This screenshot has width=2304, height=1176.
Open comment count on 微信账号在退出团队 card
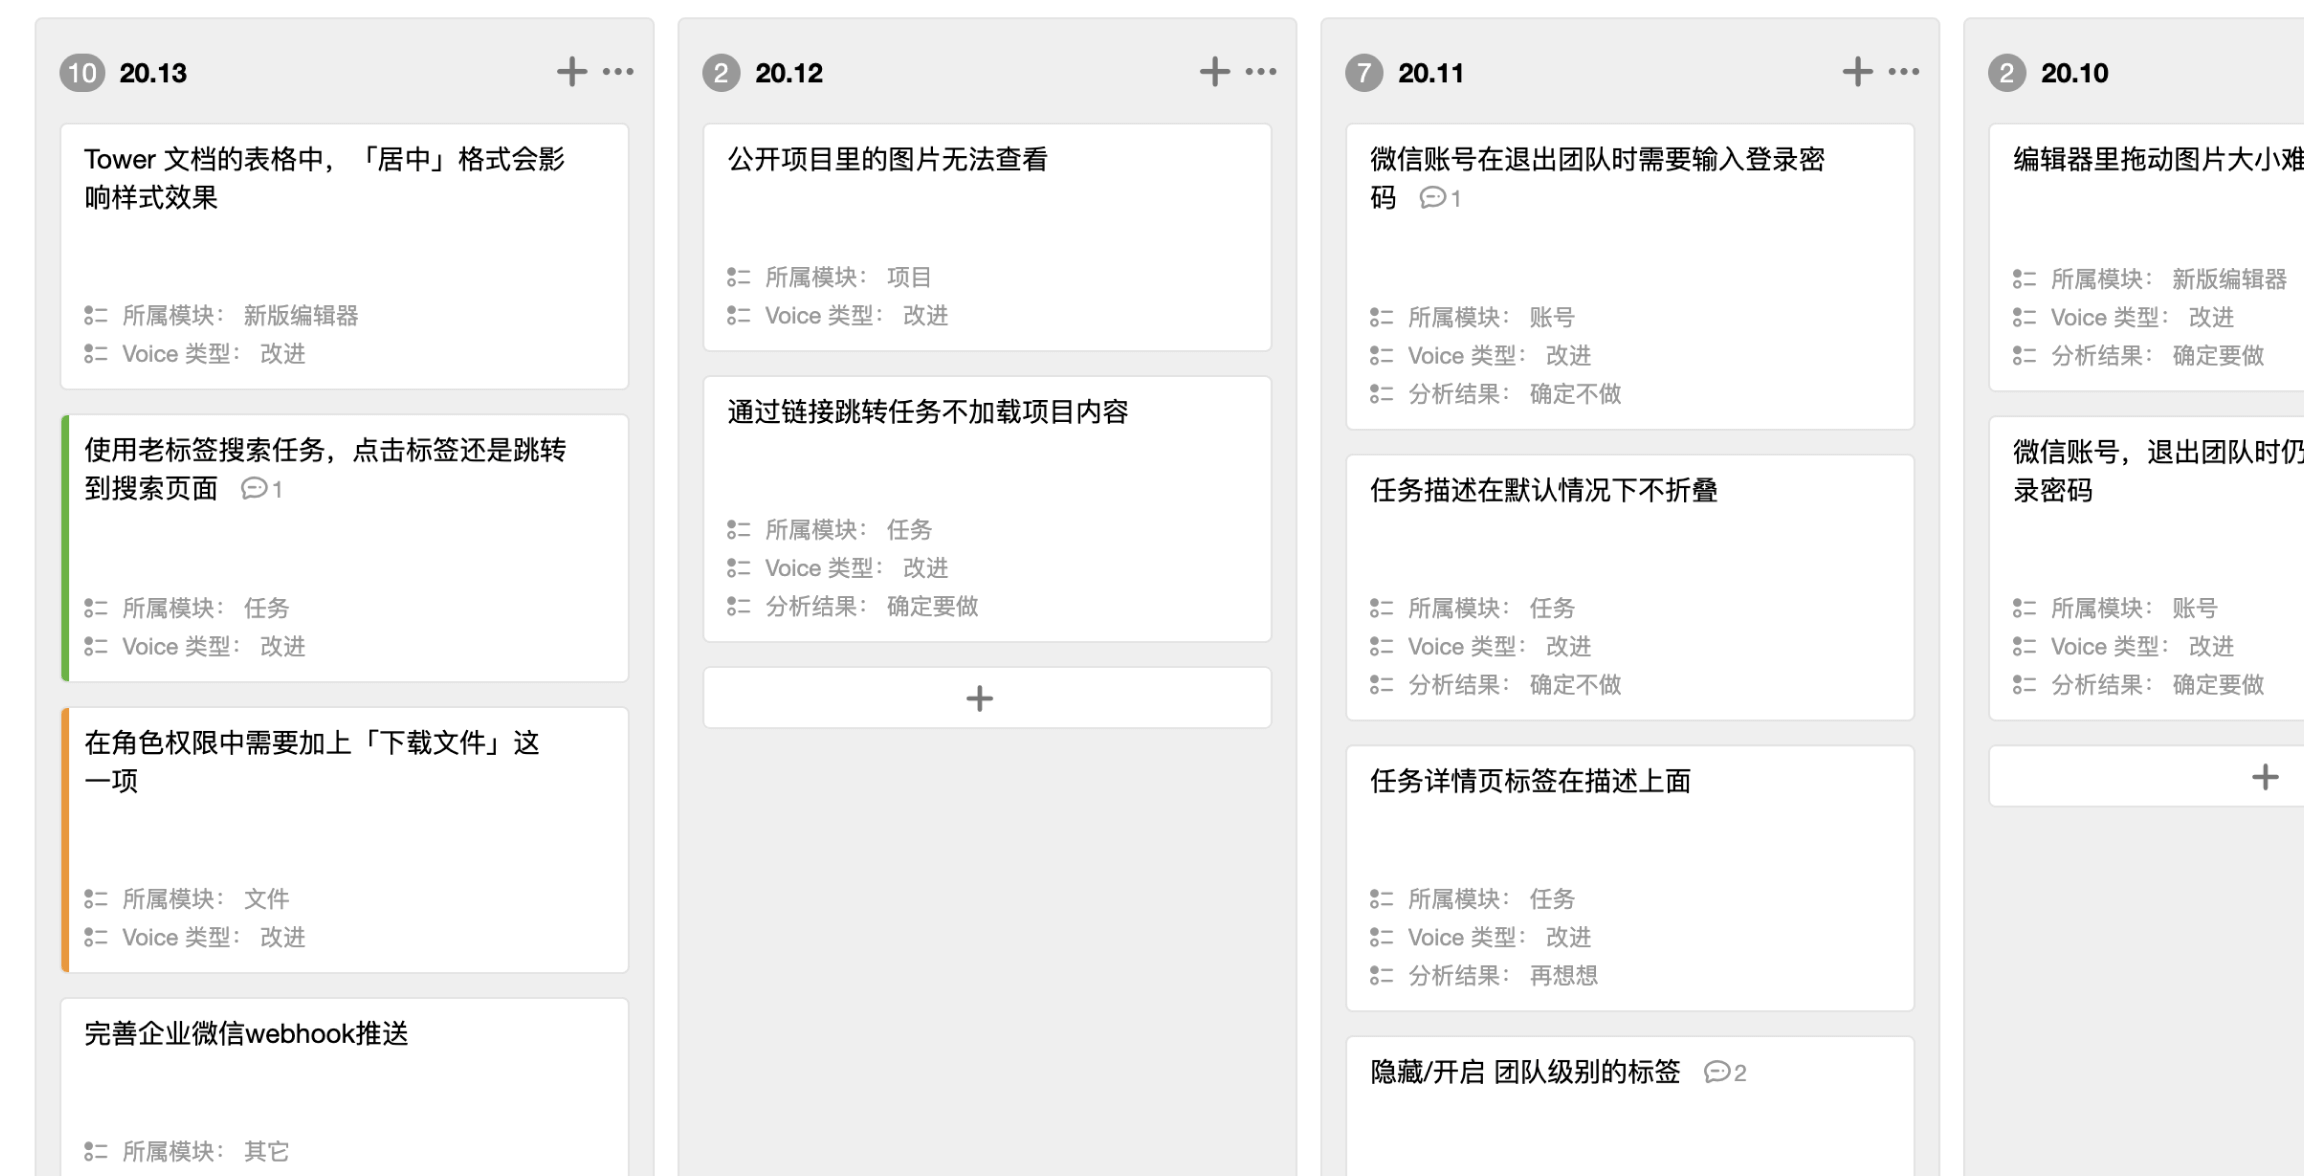tap(1441, 198)
